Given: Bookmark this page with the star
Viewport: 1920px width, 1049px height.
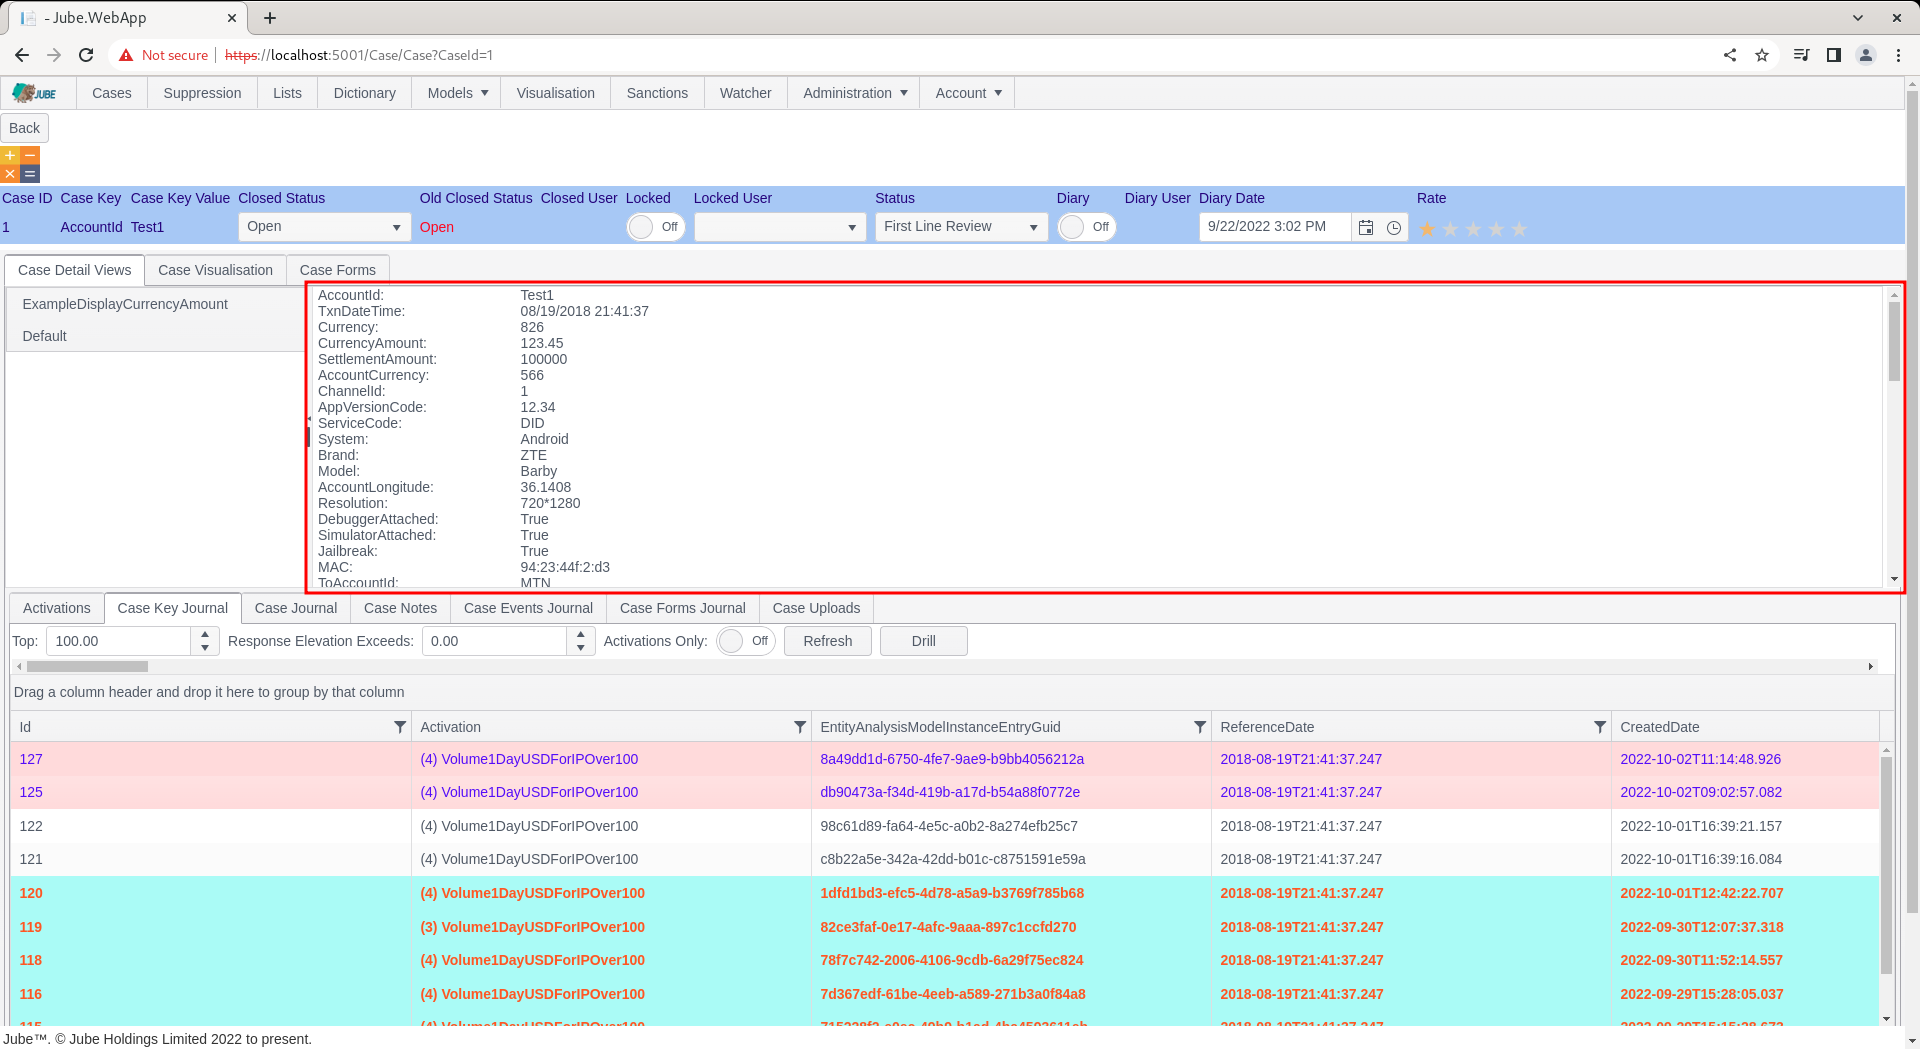Looking at the screenshot, I should click(1762, 55).
